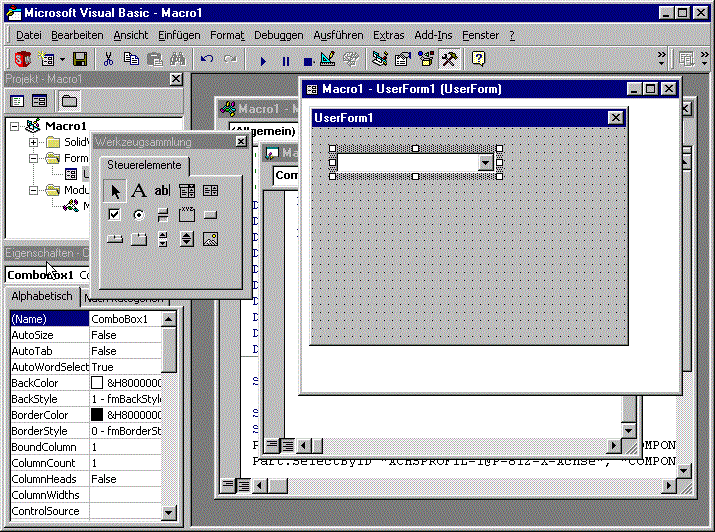Screen dimensions: 715x532
Task: Cut selection with the scissors icon
Action: [108, 59]
